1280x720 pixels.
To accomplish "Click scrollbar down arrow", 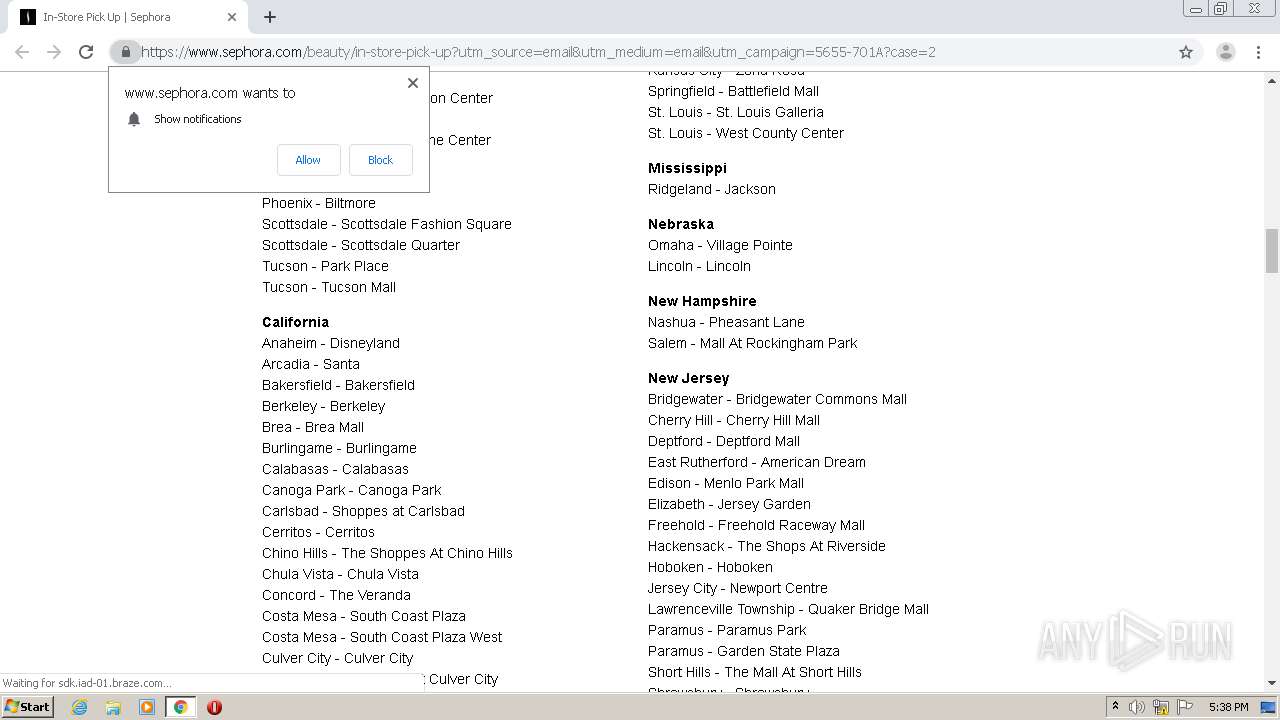I will point(1272,683).
